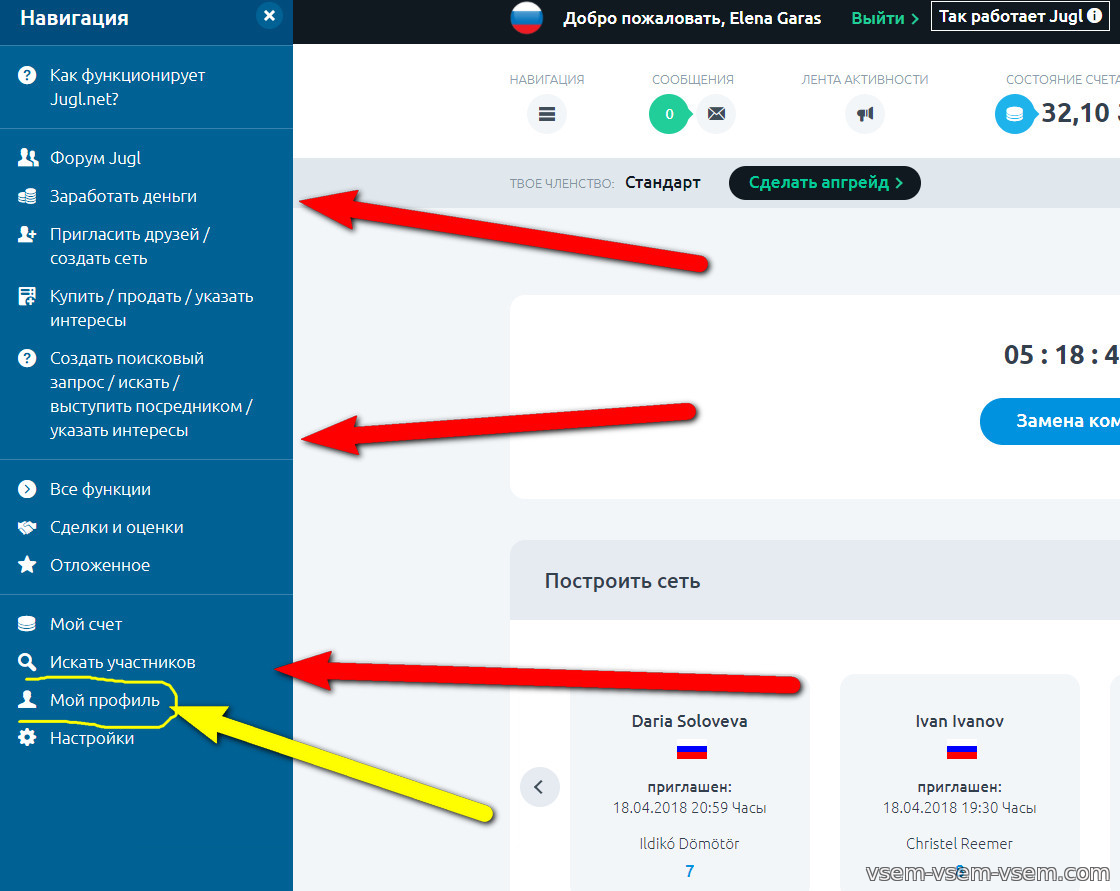Click the blue Замена button
This screenshot has height=891, width=1120.
(x=1051, y=422)
